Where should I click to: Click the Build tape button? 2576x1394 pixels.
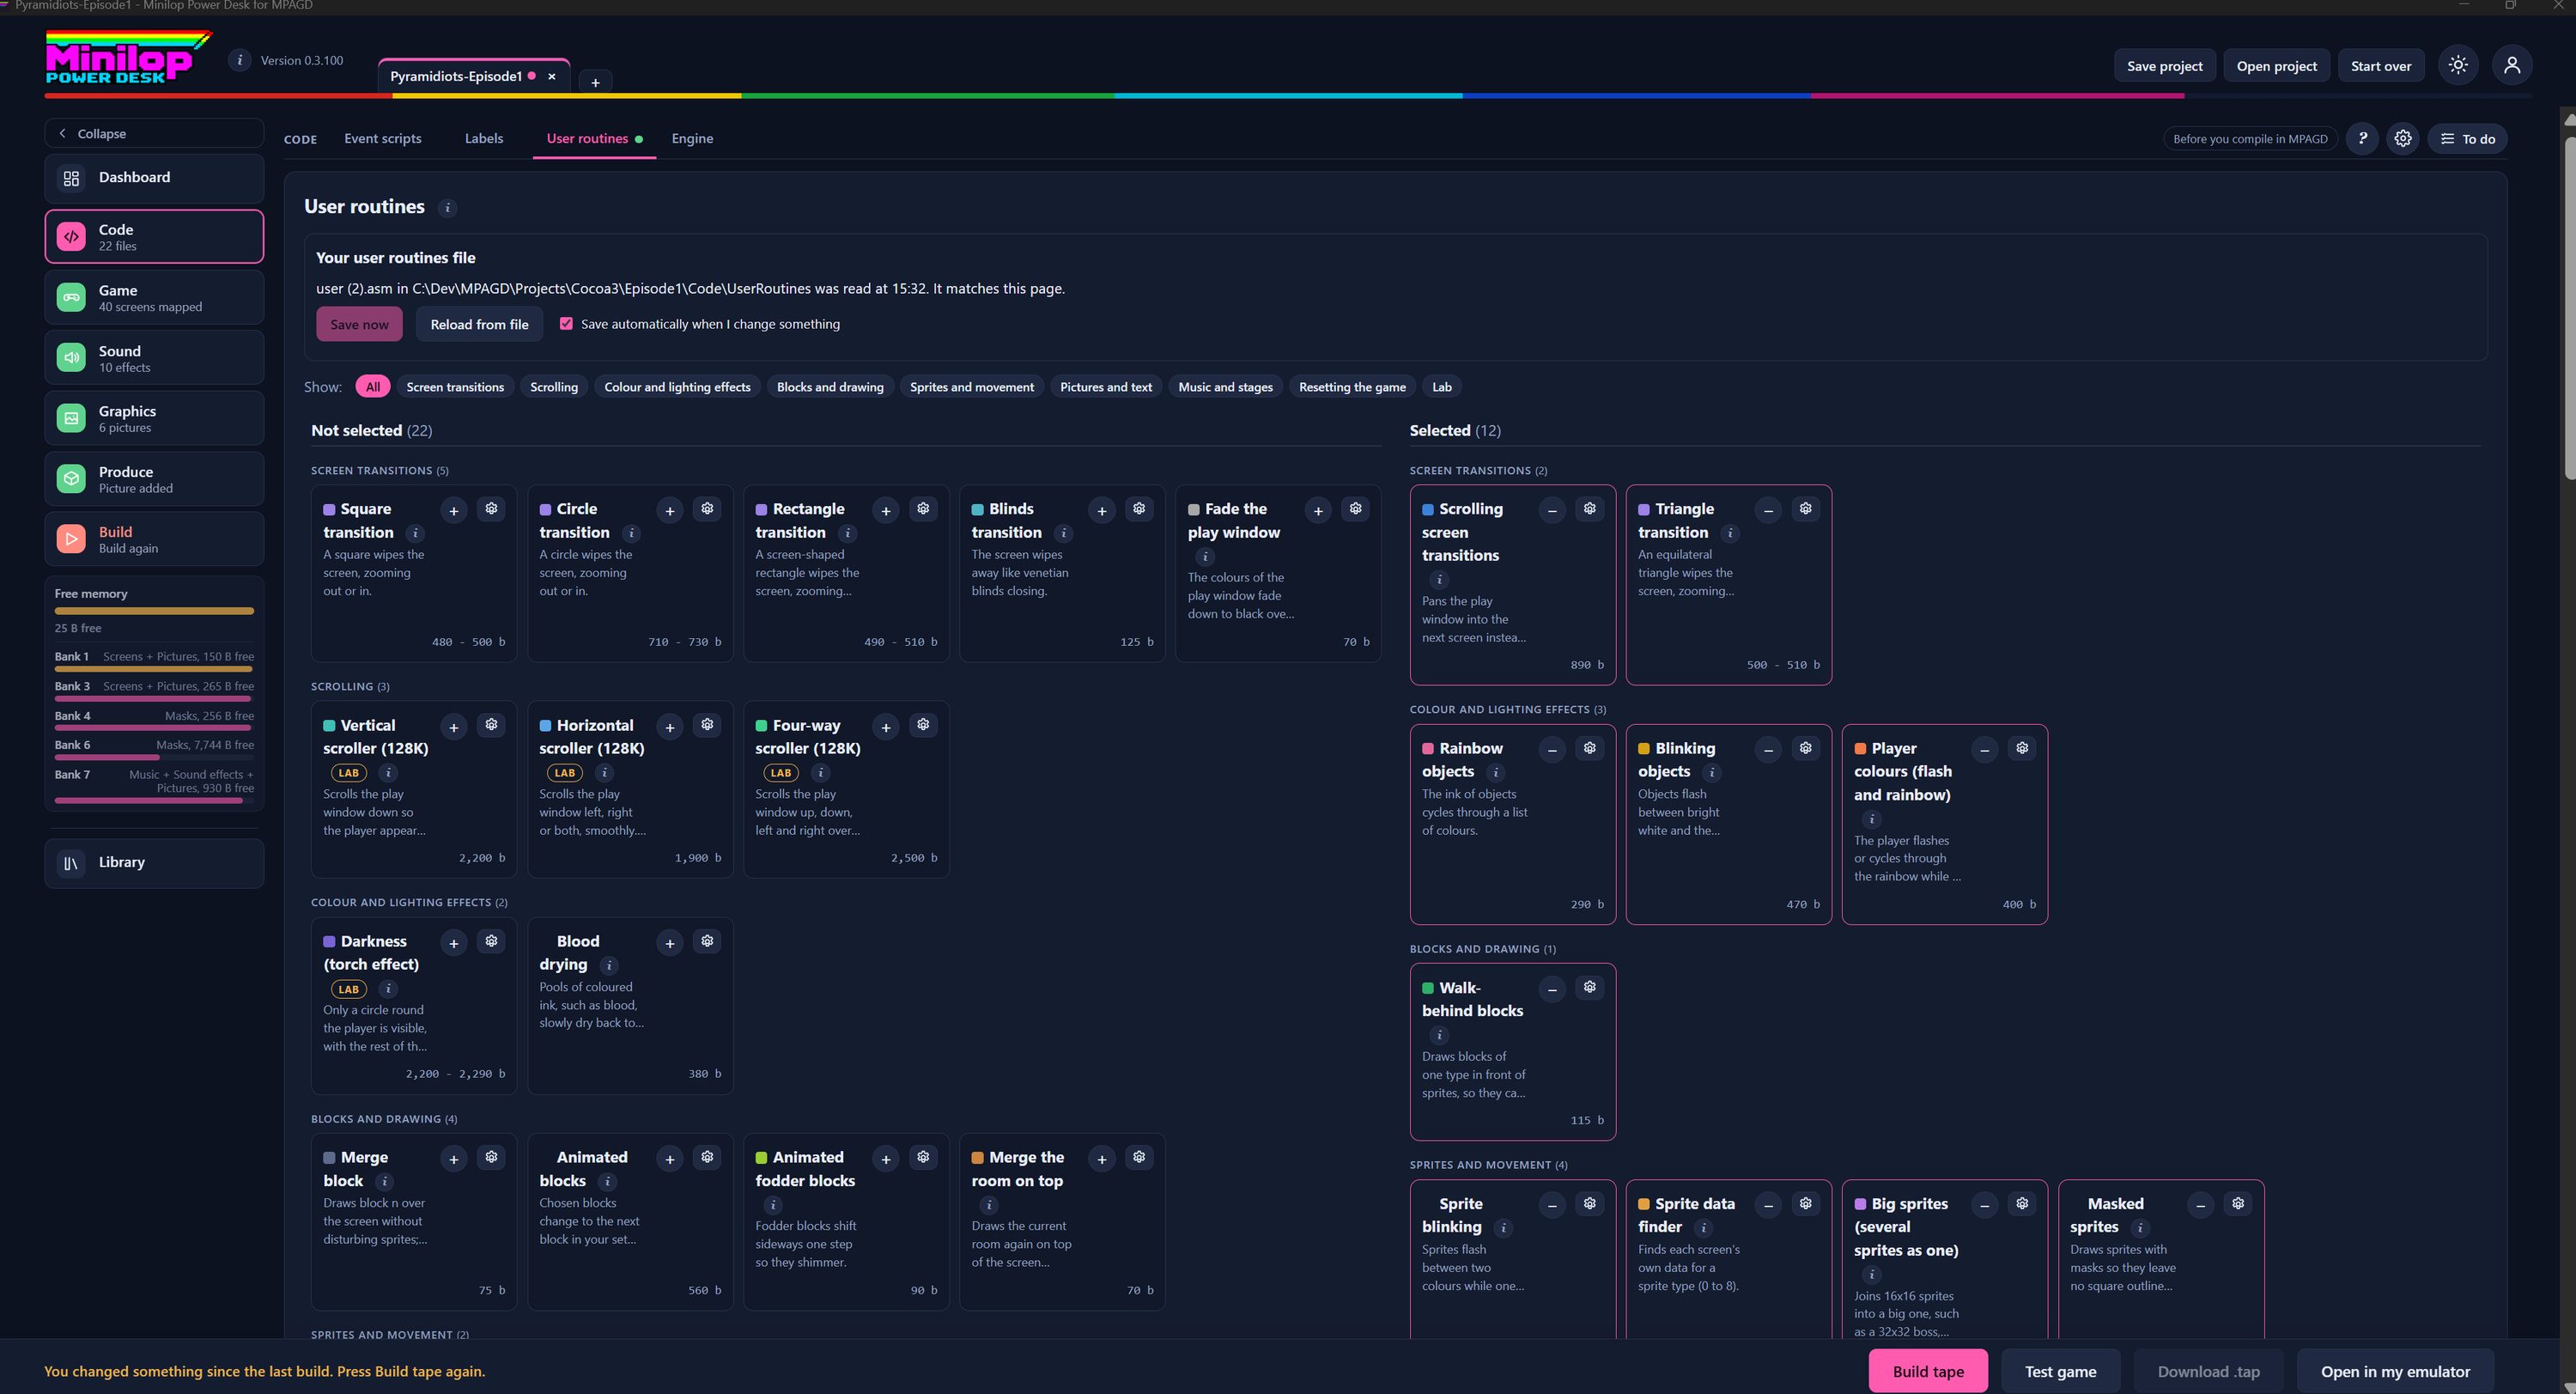click(1928, 1371)
